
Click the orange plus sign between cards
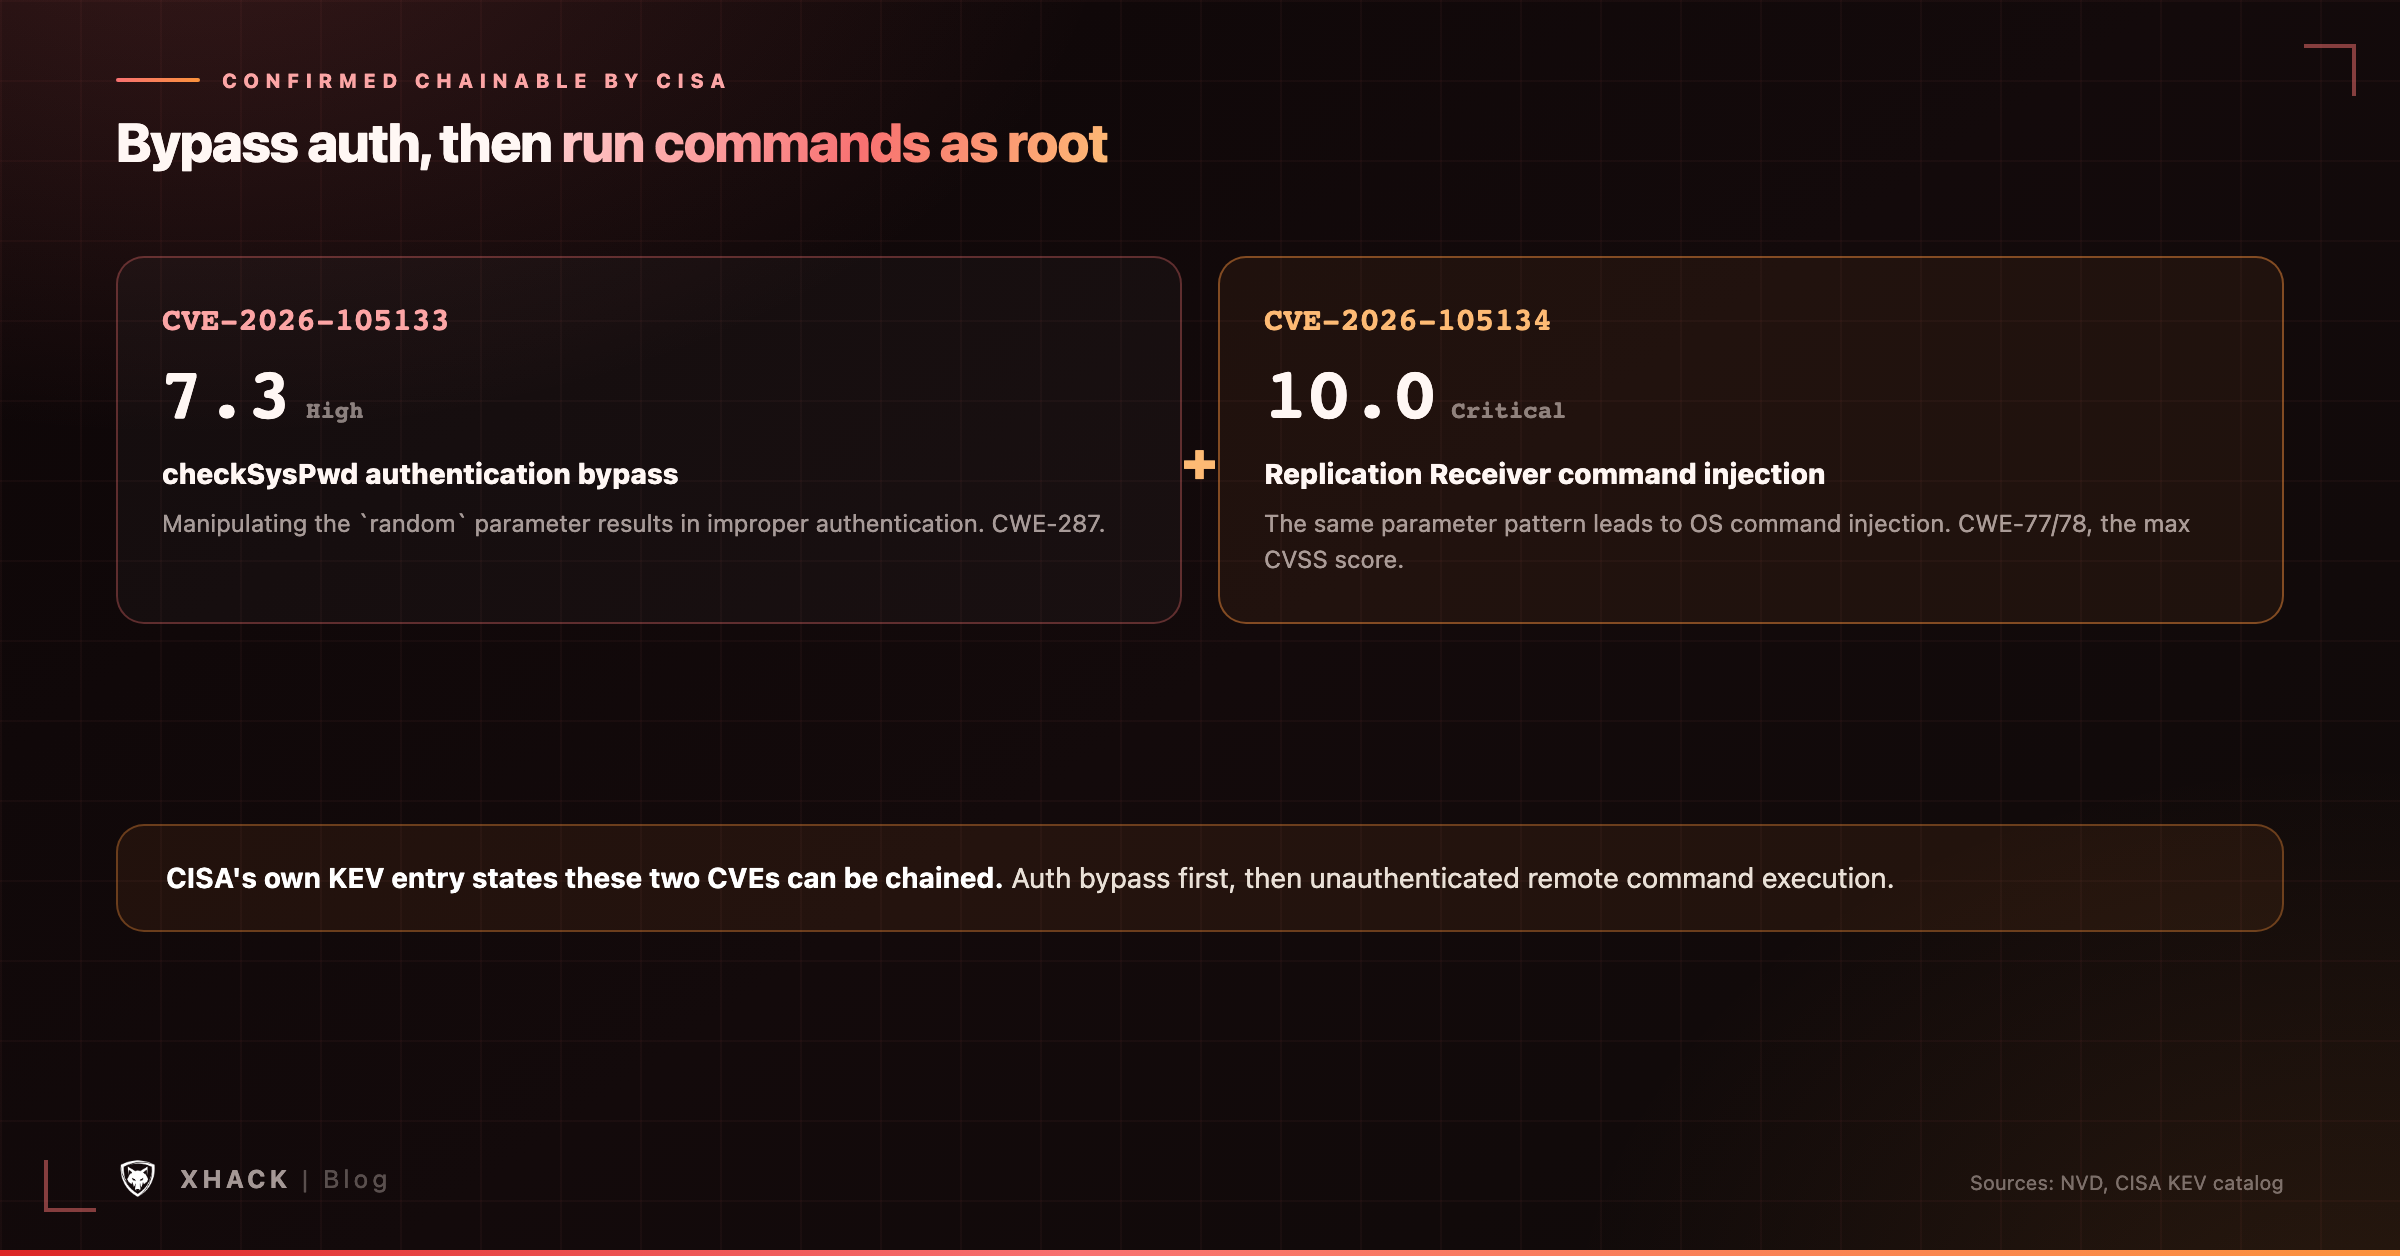pos(1199,464)
